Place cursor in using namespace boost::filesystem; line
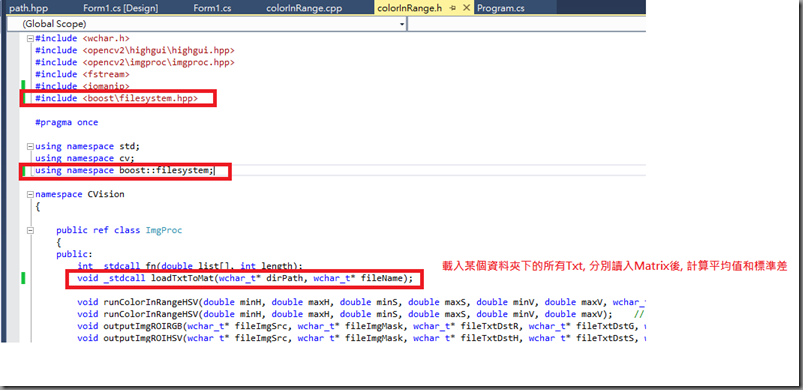 124,170
